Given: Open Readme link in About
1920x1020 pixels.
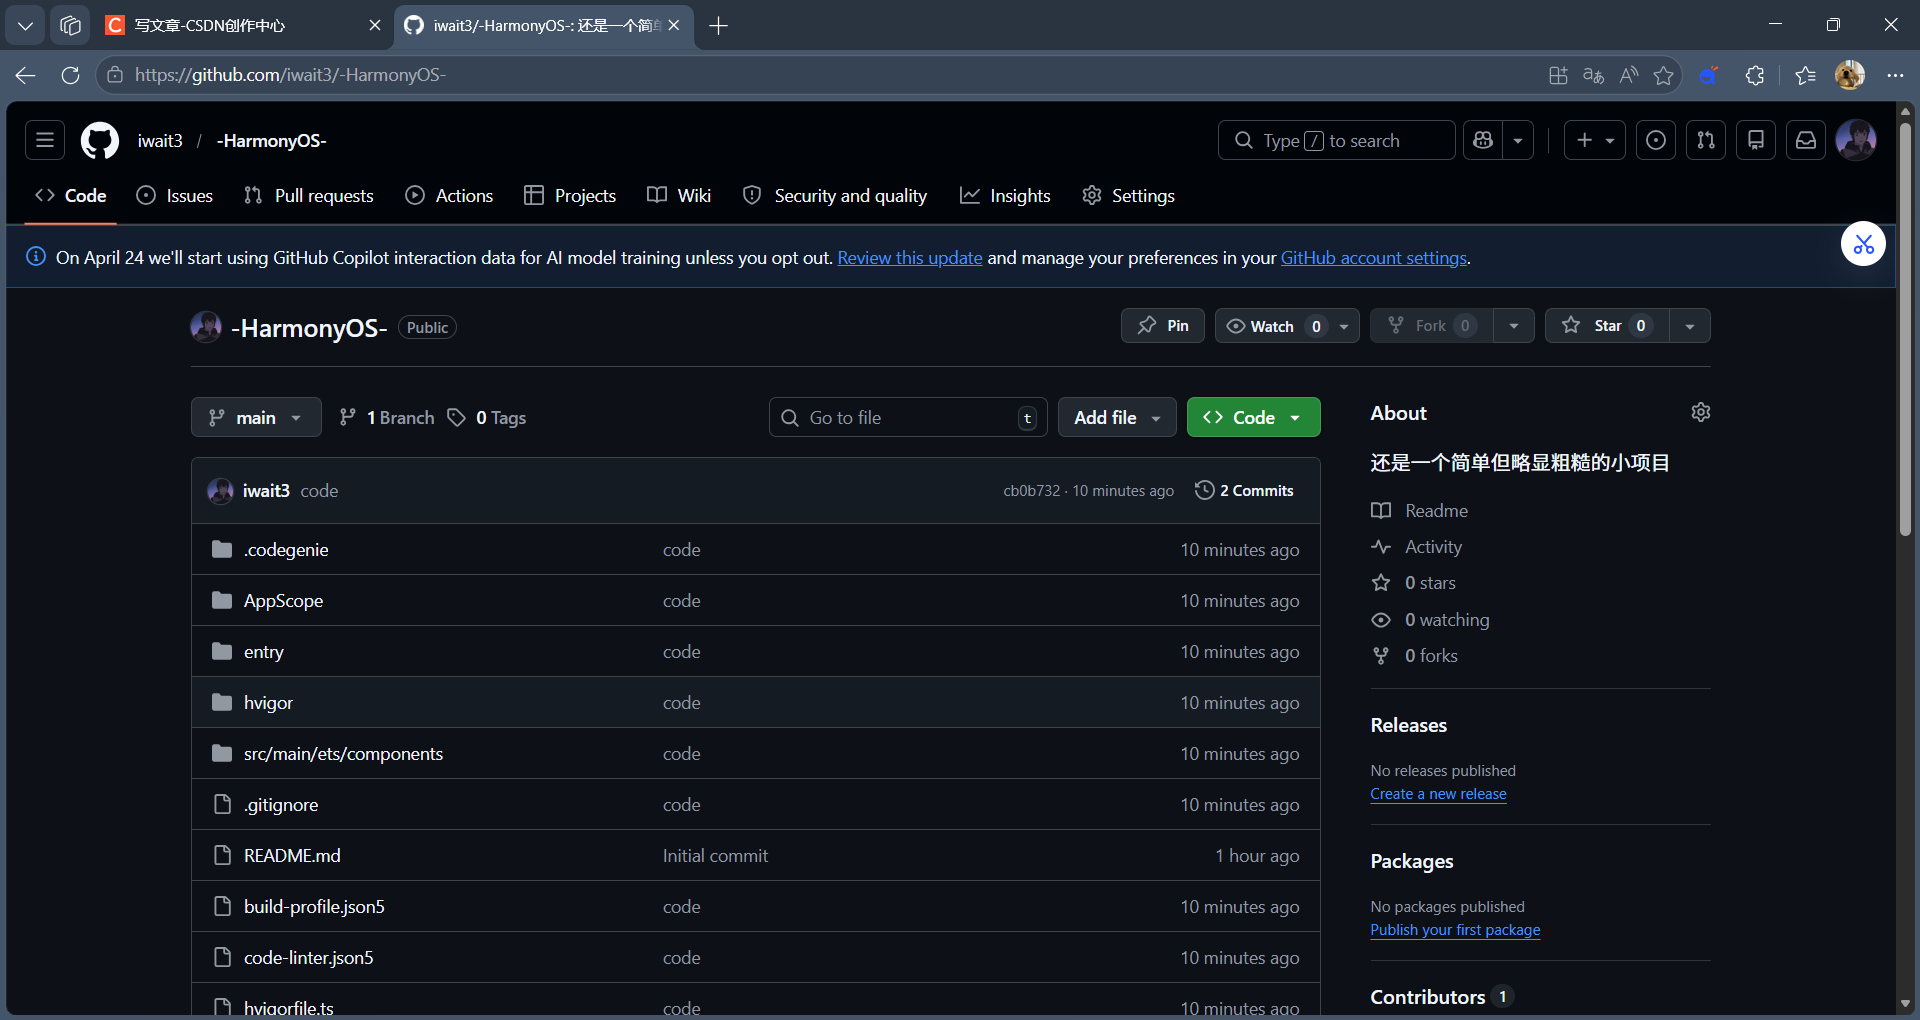Looking at the screenshot, I should pyautogui.click(x=1420, y=511).
